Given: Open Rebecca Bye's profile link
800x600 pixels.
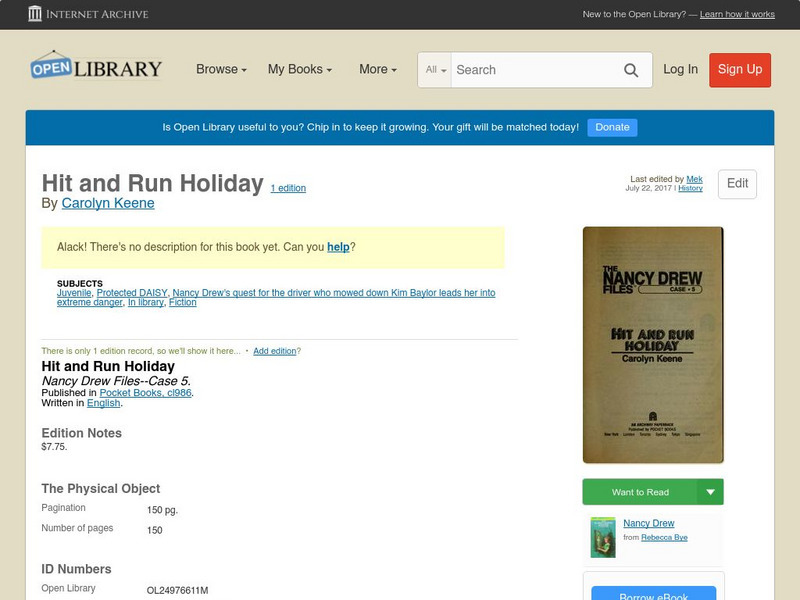Looking at the screenshot, I should click(664, 538).
